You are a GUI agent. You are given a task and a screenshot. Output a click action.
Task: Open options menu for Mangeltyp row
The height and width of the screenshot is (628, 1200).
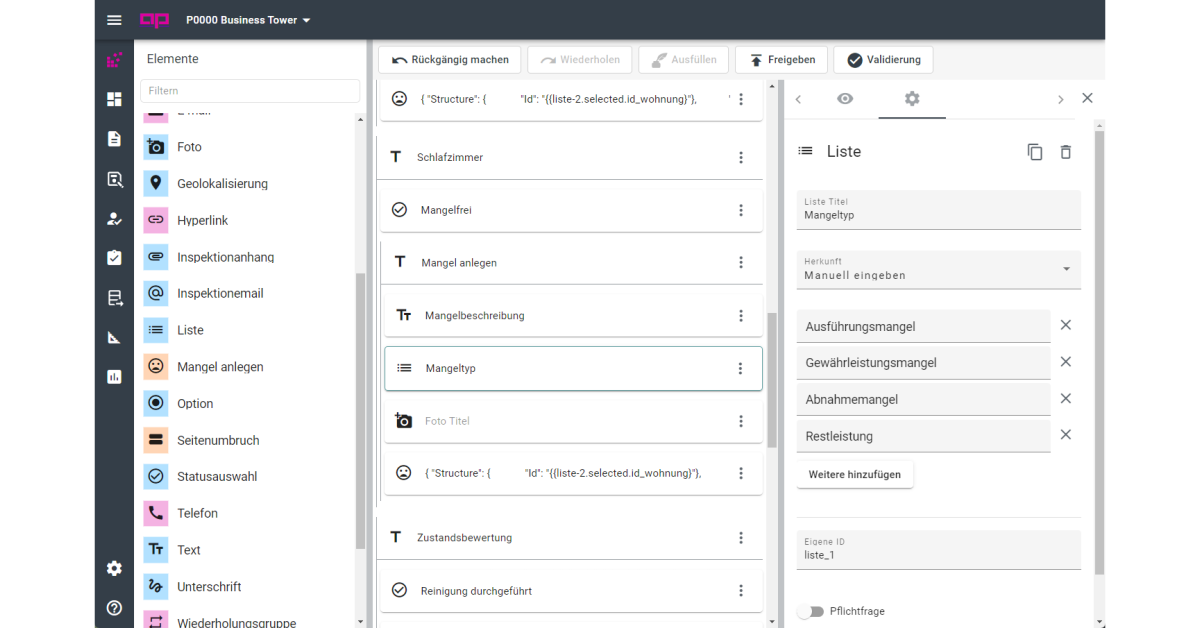(x=740, y=368)
